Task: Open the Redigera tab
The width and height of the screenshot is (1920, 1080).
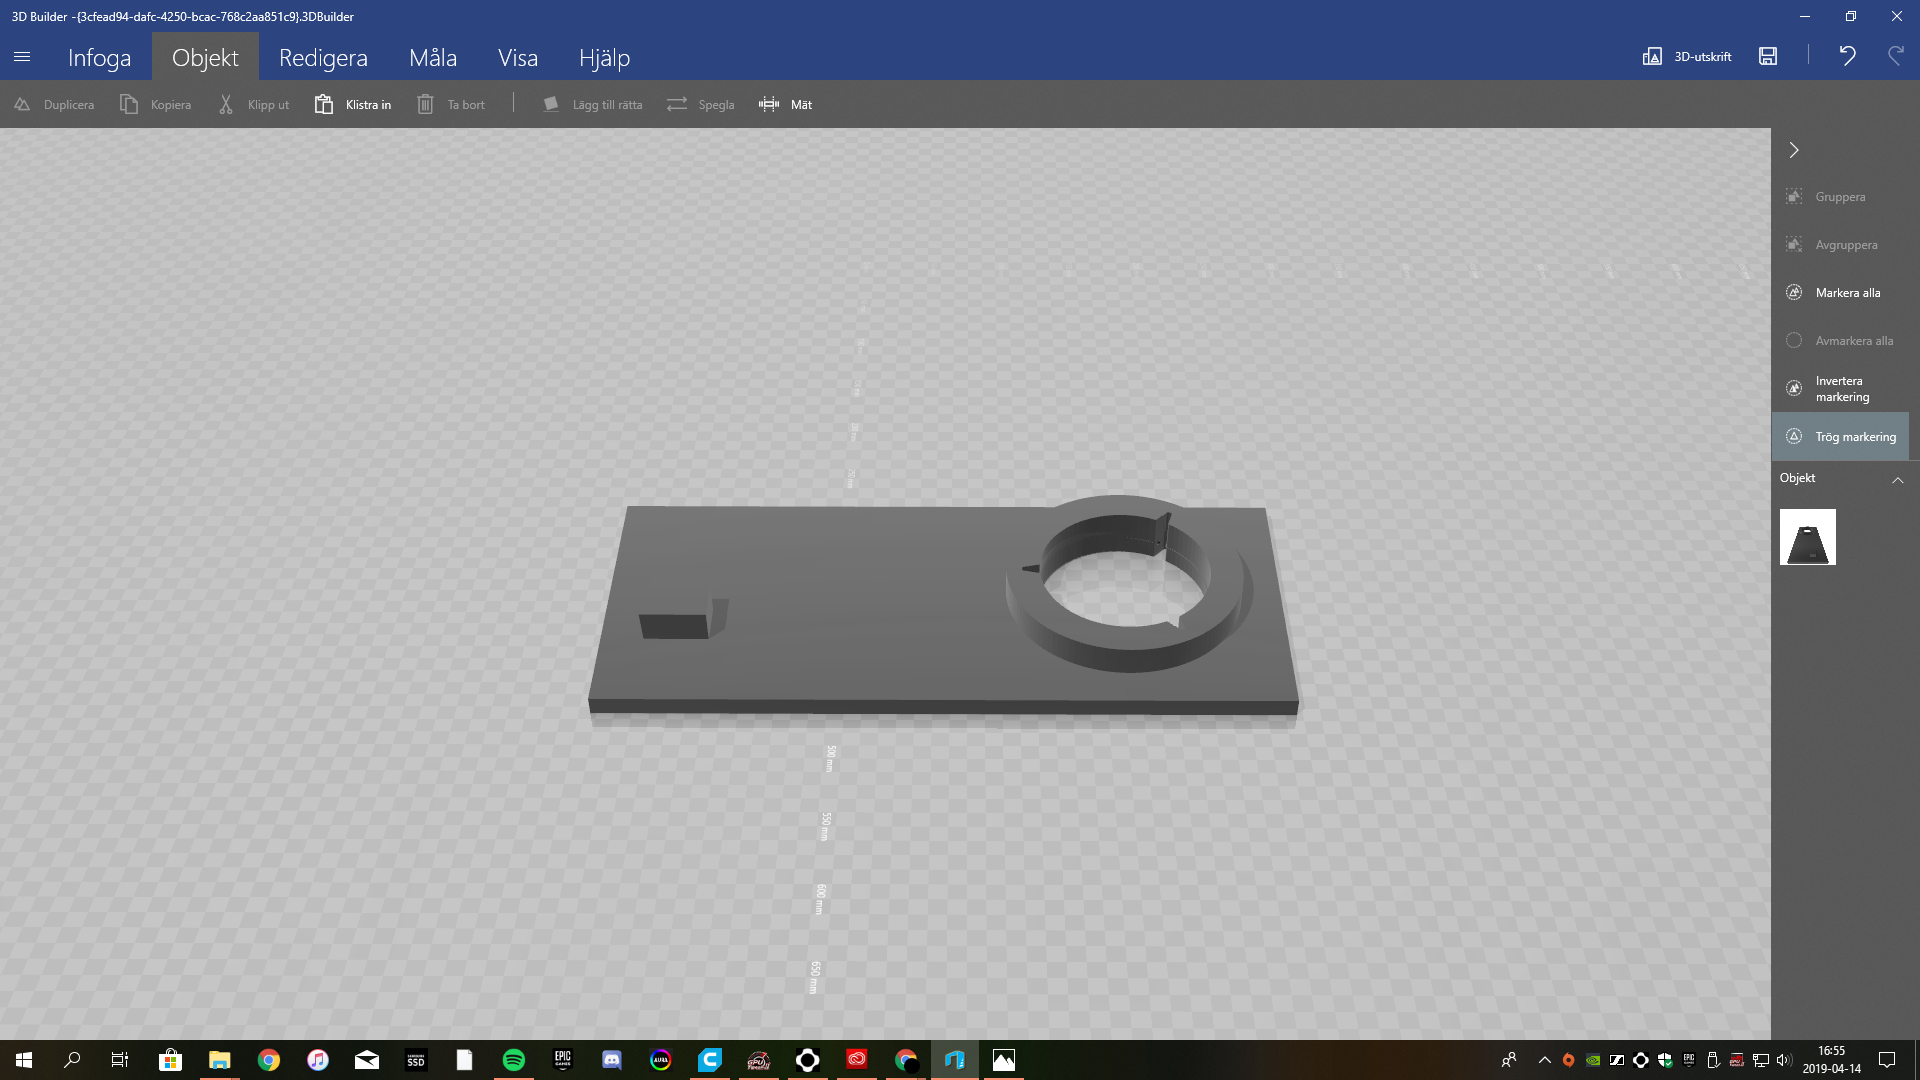Action: tap(323, 57)
